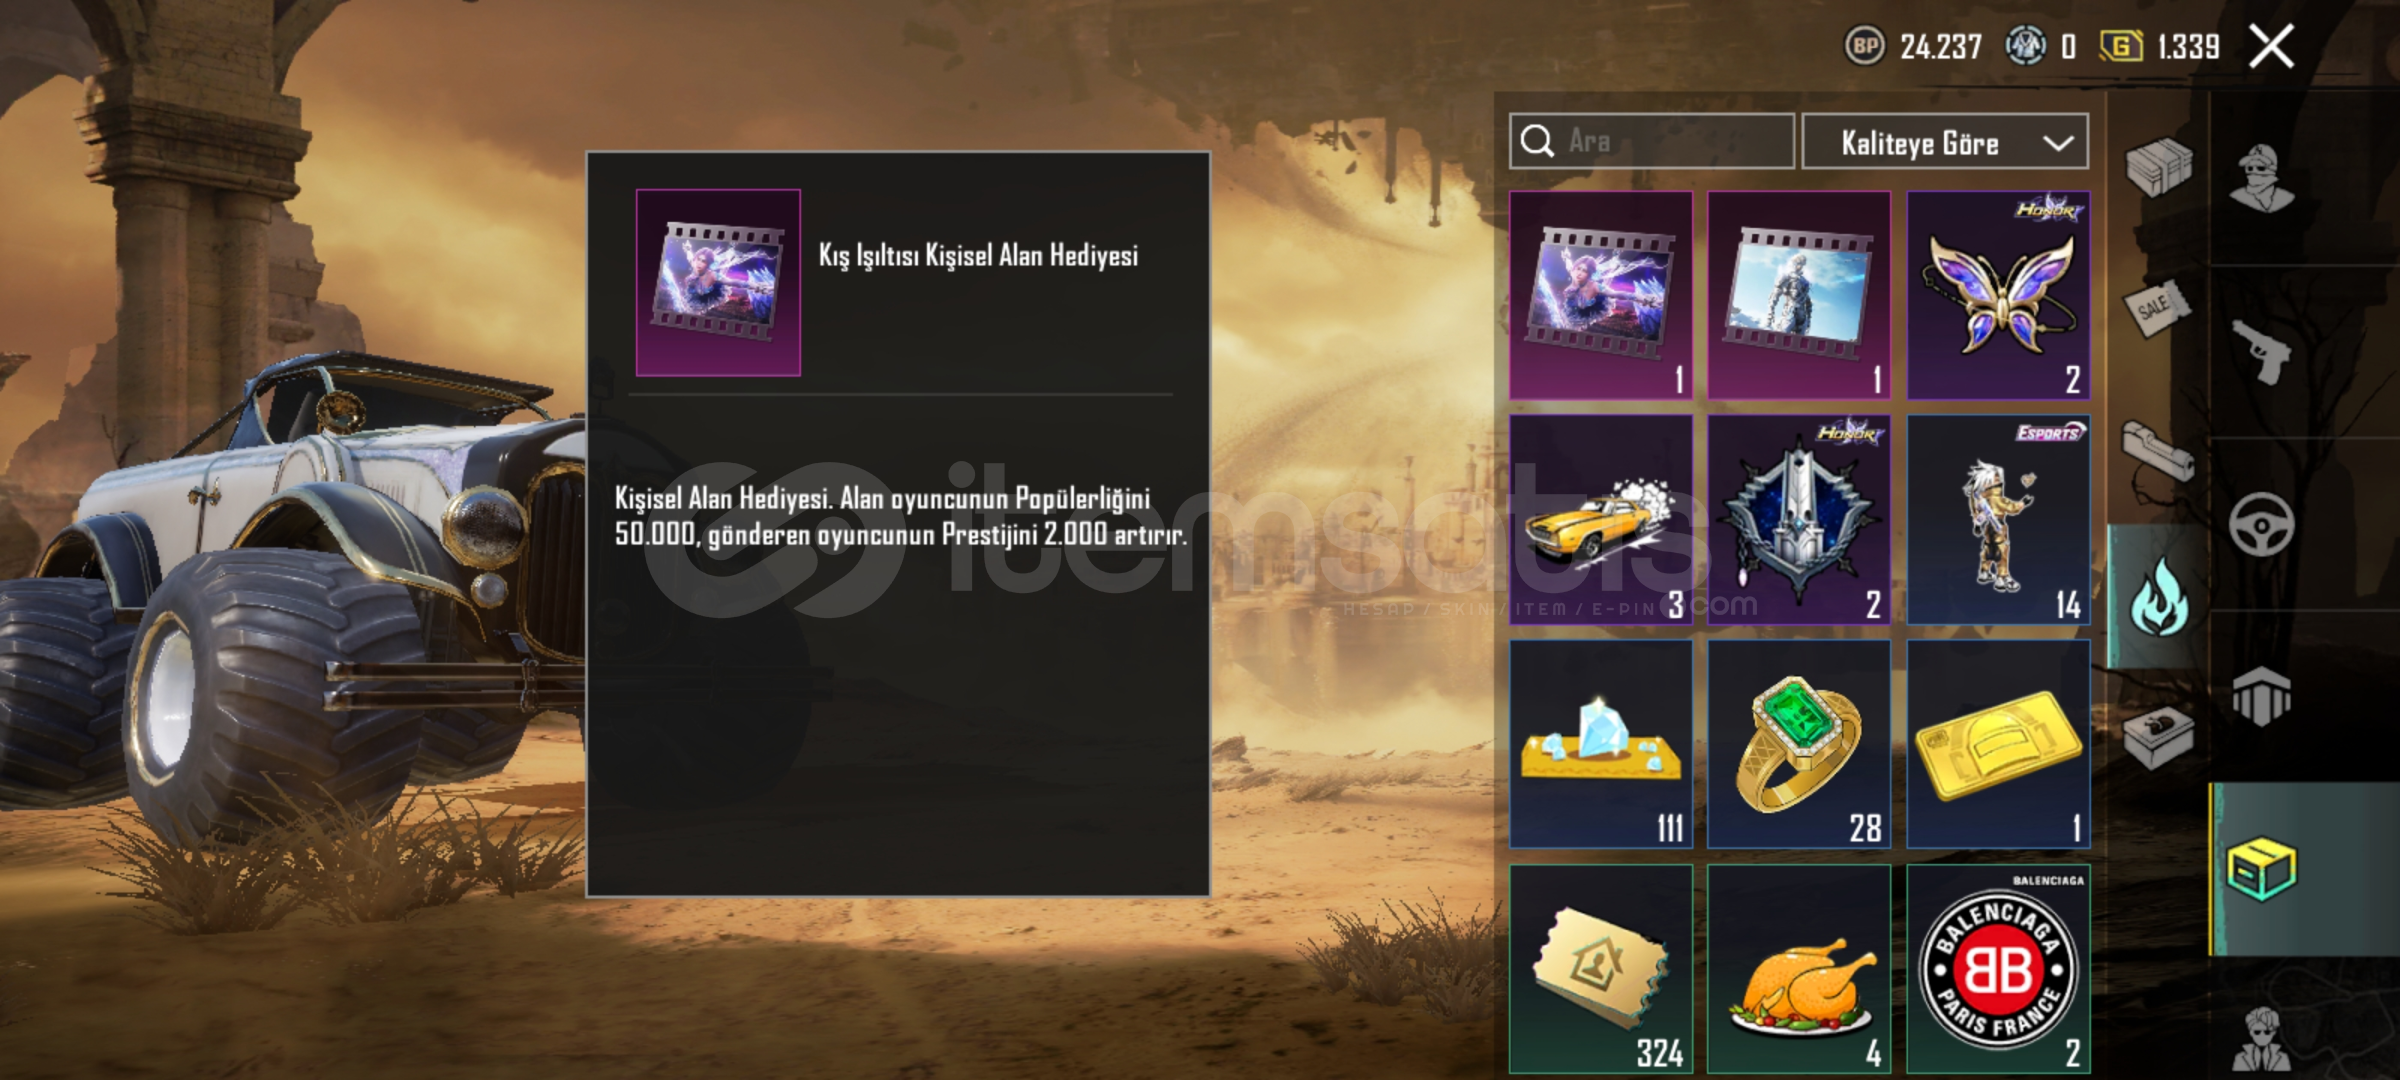Select the pistol weapons category icon
The height and width of the screenshot is (1080, 2400).
[2262, 351]
